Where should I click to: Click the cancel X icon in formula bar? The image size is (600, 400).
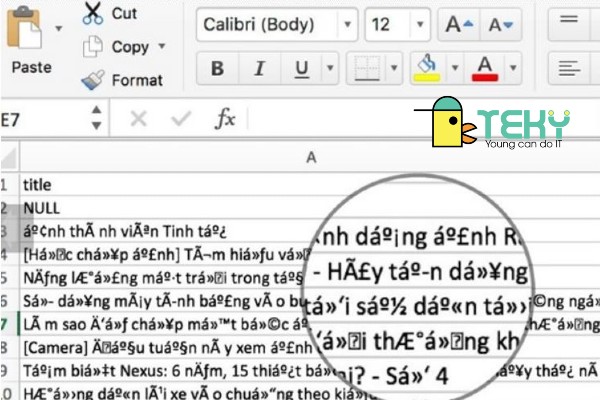click(x=138, y=119)
